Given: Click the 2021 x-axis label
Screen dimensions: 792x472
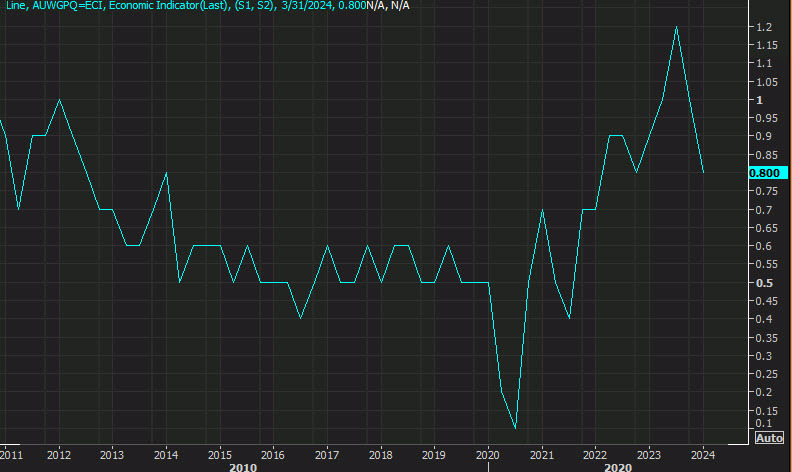Looking at the screenshot, I should click(x=541, y=455).
